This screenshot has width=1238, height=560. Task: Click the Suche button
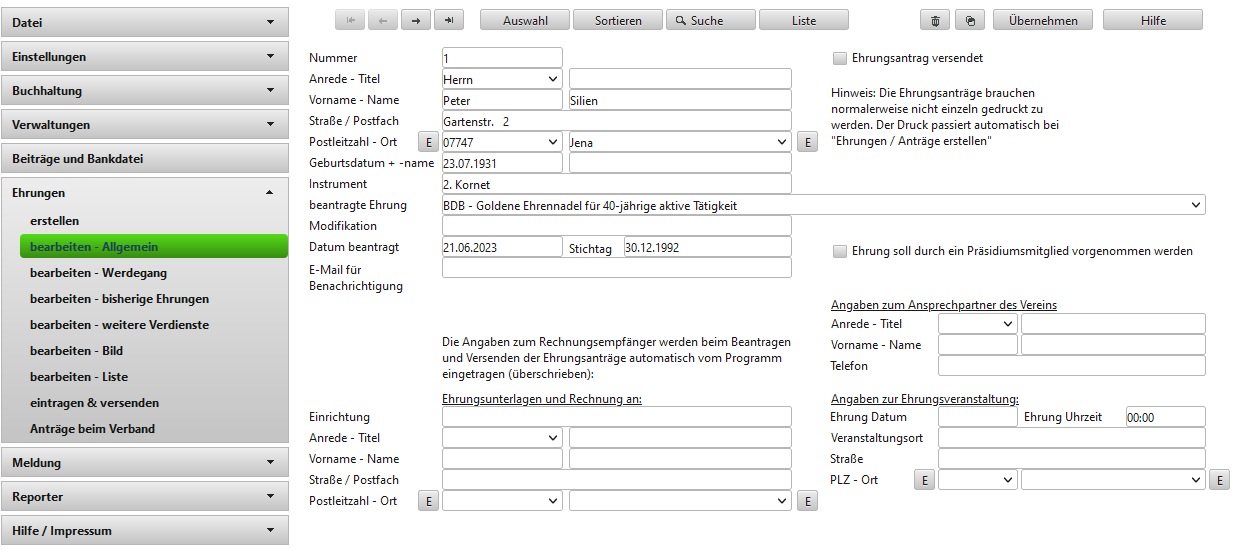point(711,20)
